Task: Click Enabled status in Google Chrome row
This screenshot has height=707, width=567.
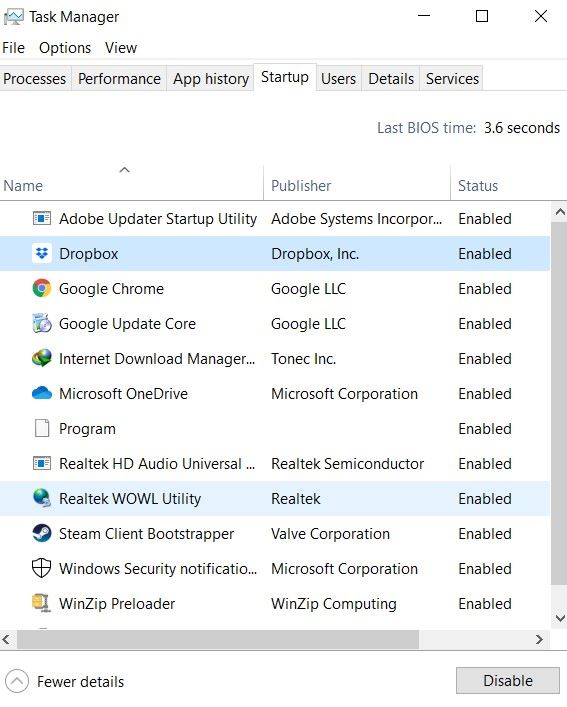Action: tap(485, 289)
